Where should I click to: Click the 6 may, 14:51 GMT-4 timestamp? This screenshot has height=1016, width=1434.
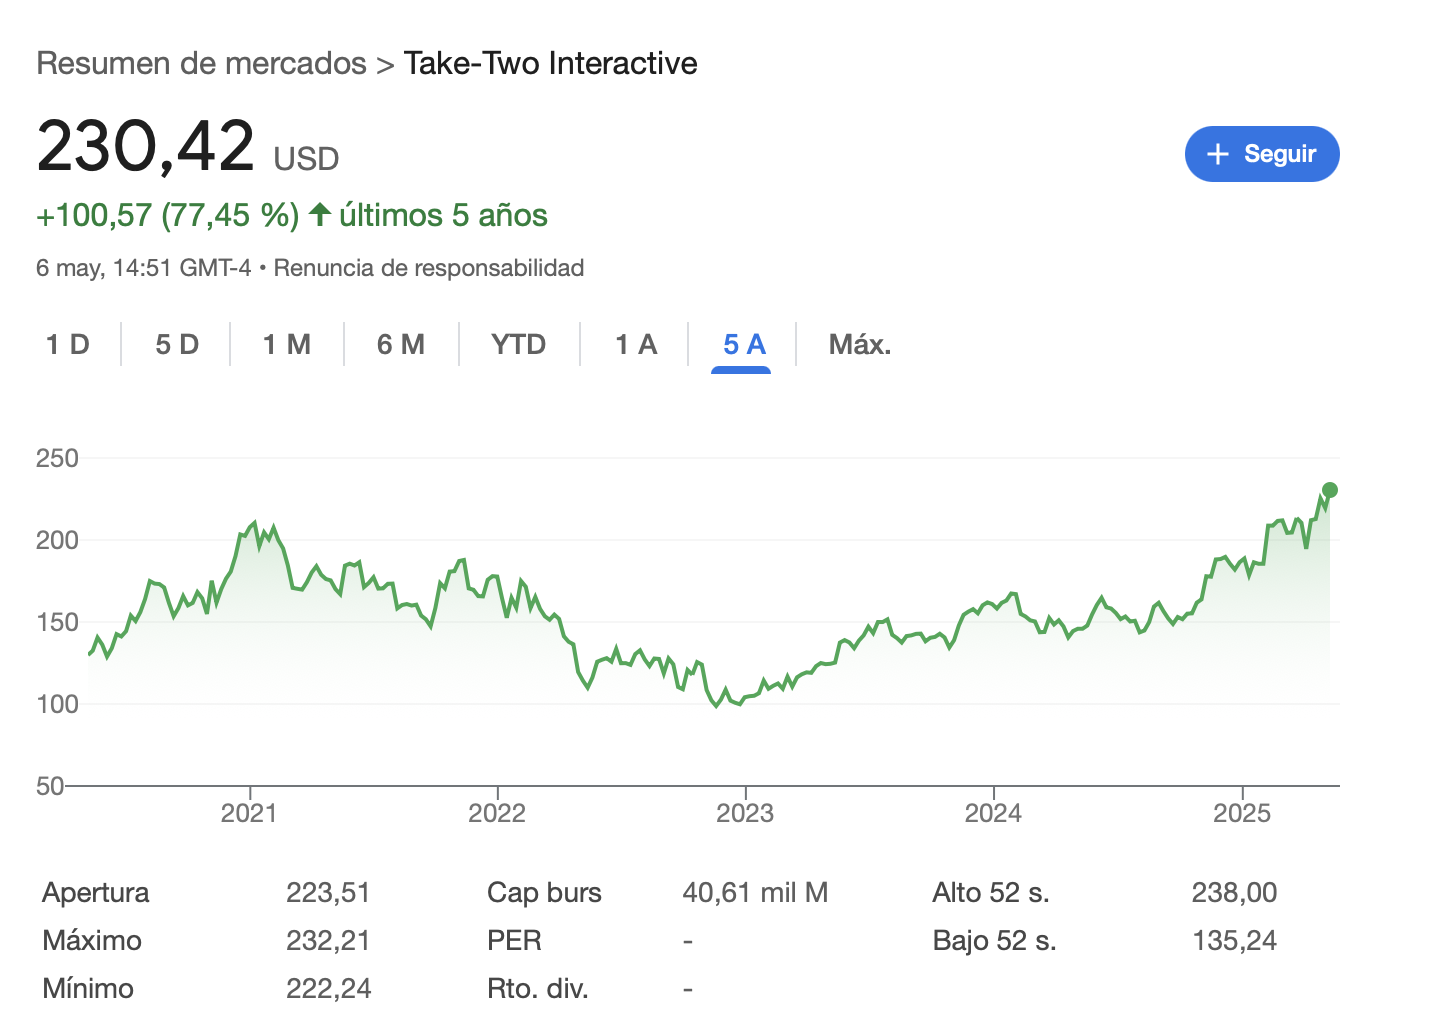tap(144, 268)
